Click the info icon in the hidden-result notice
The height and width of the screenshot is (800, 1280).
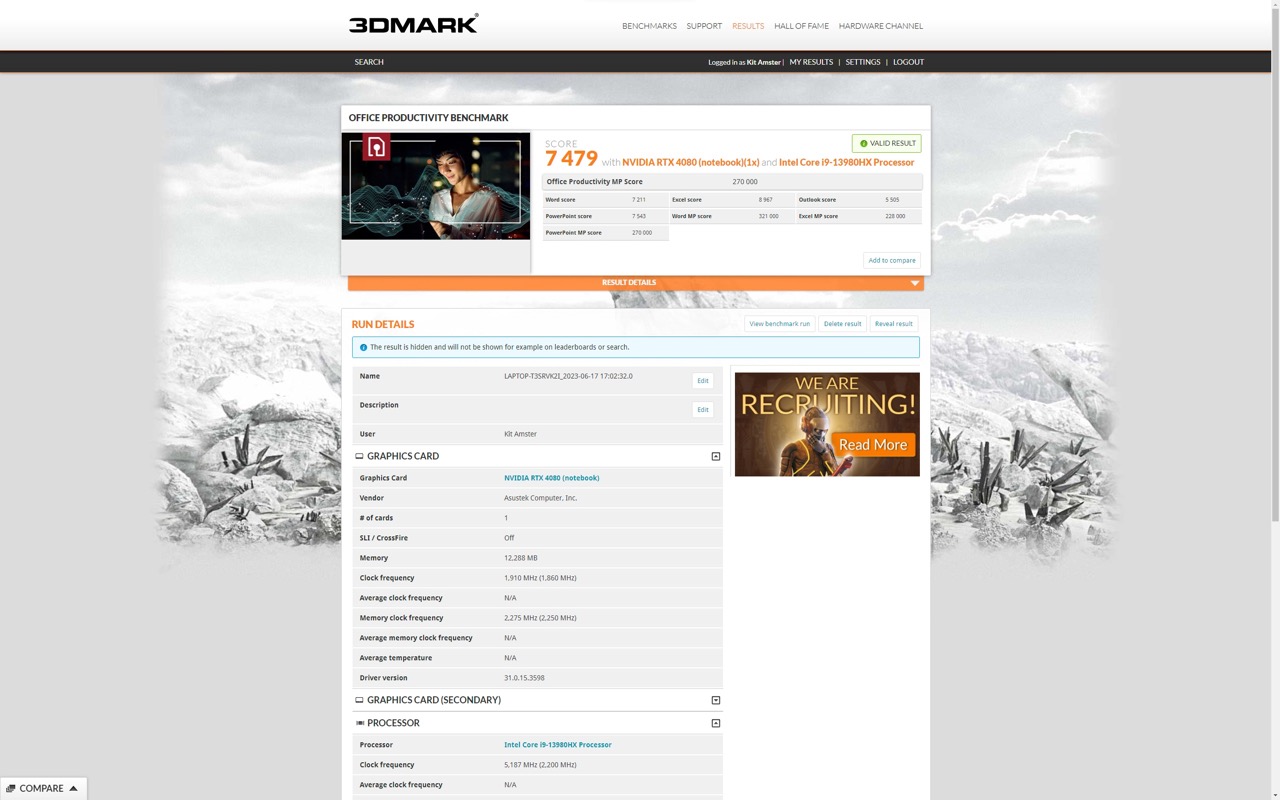[x=363, y=347]
